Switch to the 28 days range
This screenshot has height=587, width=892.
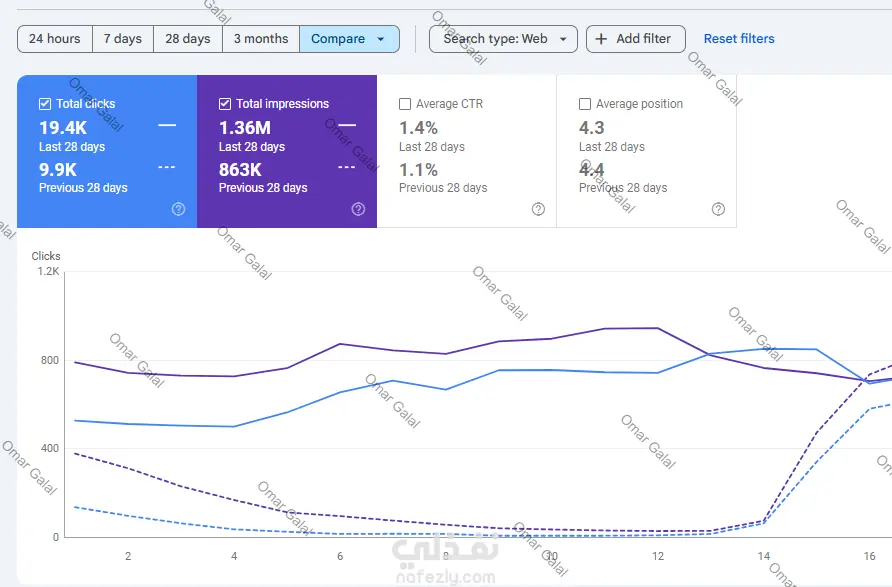188,39
